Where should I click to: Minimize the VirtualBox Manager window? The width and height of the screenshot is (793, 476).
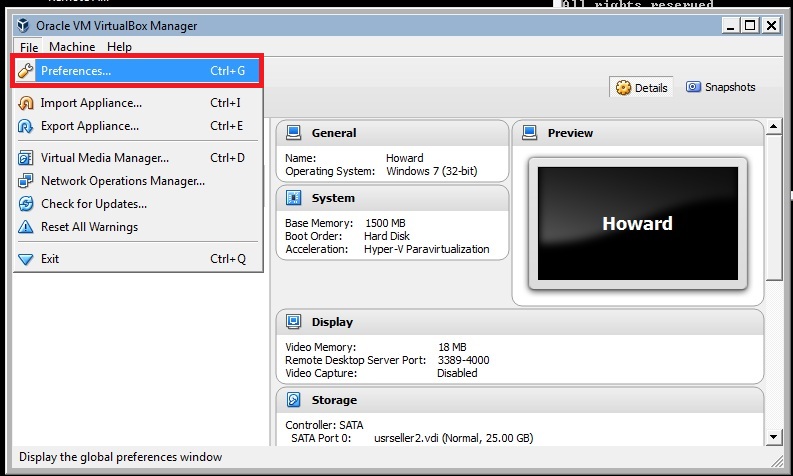click(730, 25)
